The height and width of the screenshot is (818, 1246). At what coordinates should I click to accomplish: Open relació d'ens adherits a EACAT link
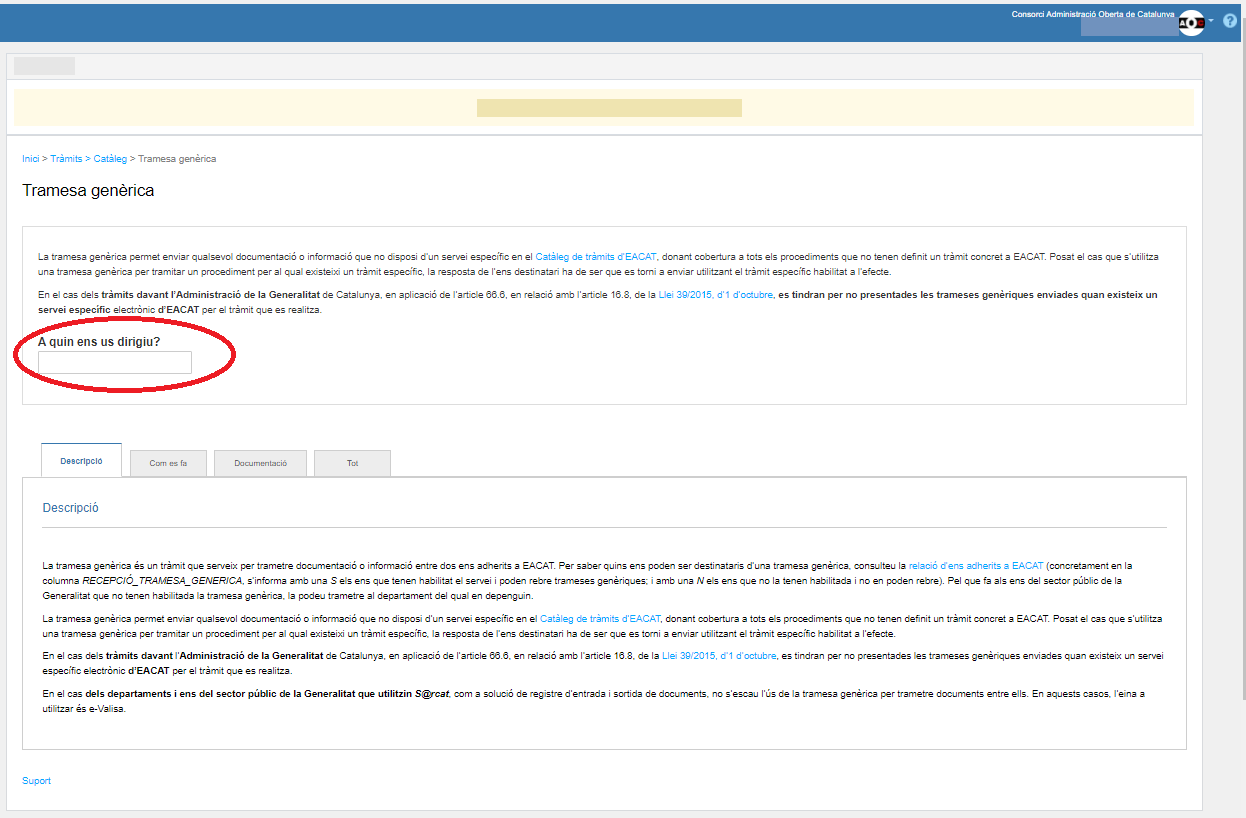(975, 566)
